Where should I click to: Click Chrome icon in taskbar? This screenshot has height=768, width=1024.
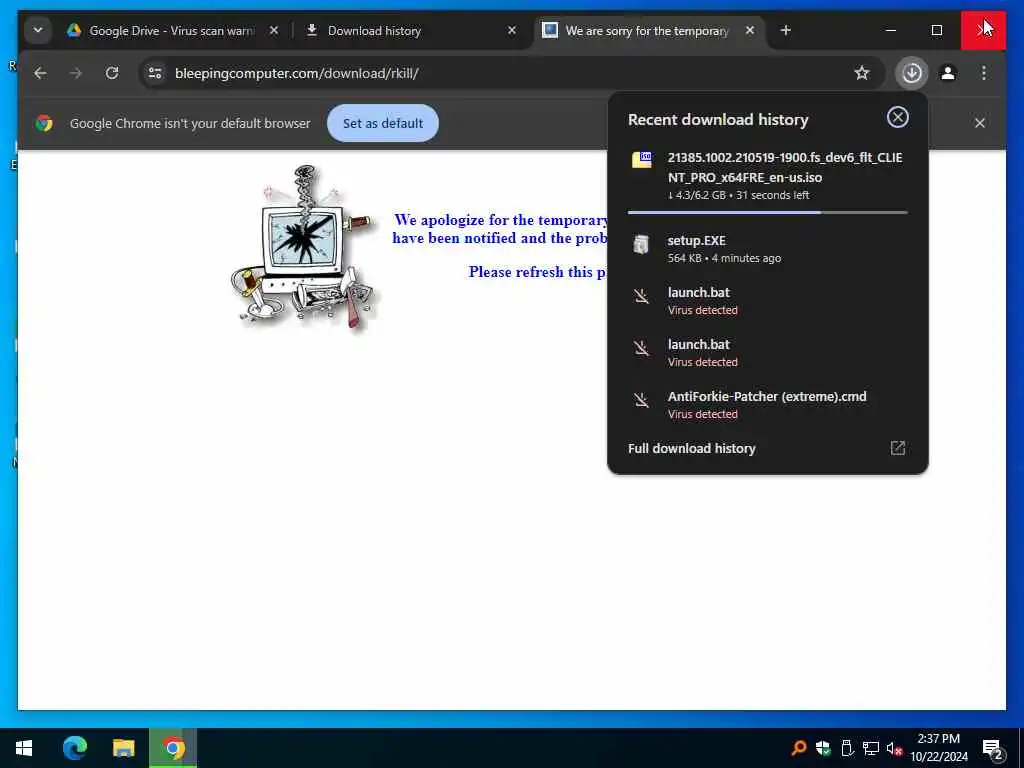pos(173,748)
